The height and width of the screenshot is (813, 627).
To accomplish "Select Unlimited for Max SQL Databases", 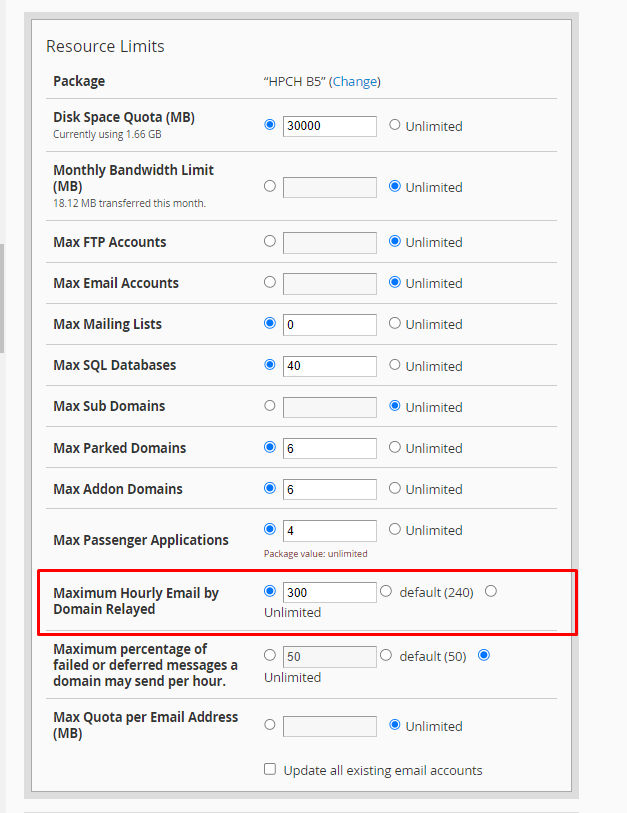I will [x=395, y=365].
